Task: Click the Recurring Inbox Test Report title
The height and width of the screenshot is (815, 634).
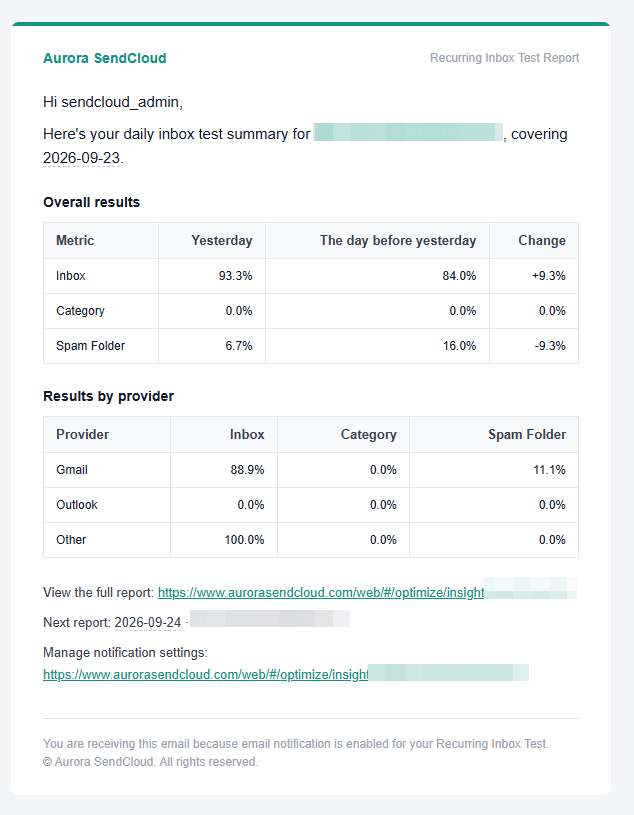Action: point(504,58)
